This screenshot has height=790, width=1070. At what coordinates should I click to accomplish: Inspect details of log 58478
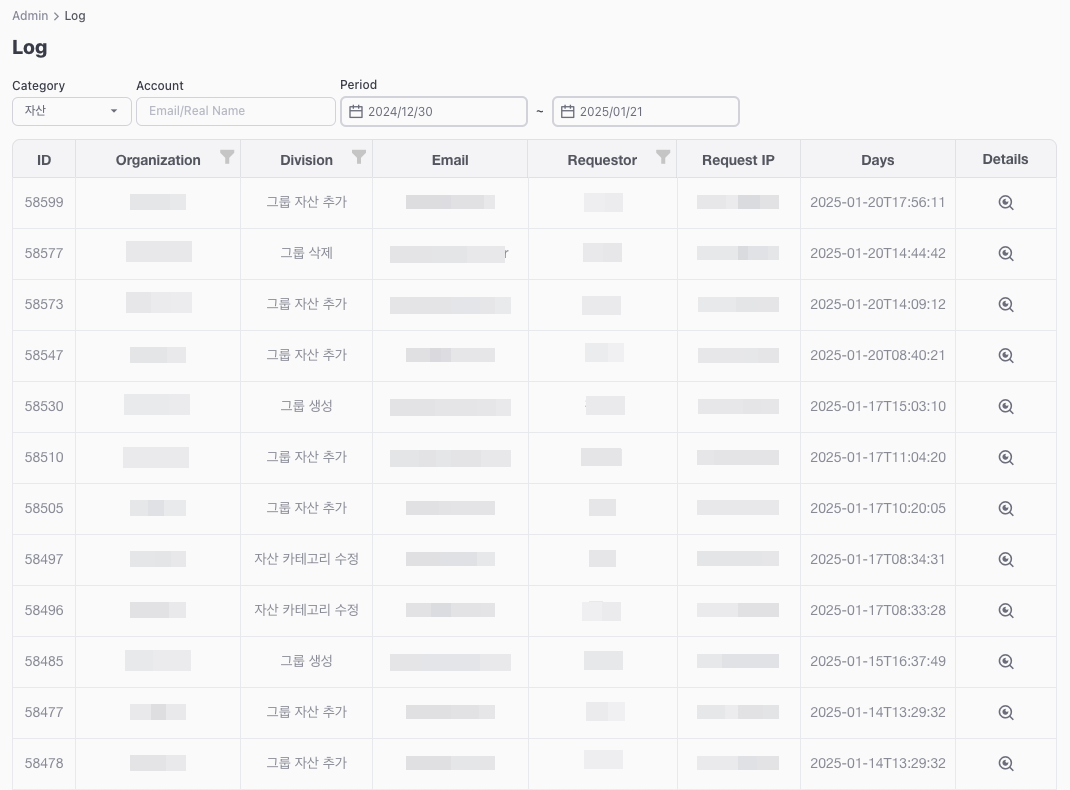[1006, 764]
